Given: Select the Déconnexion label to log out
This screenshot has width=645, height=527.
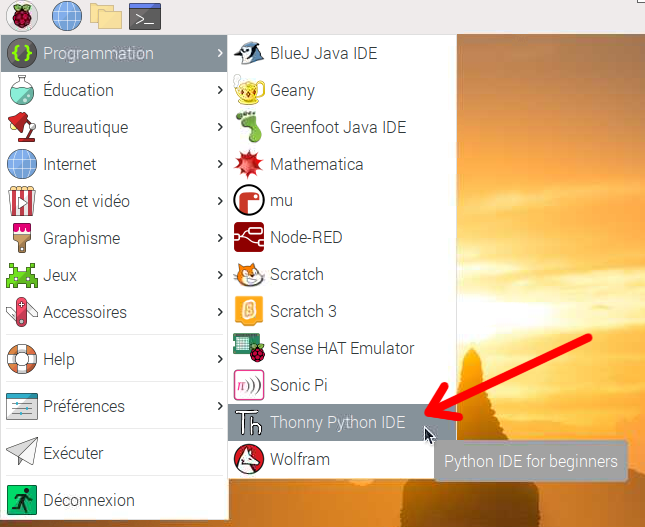Looking at the screenshot, I should click(89, 500).
